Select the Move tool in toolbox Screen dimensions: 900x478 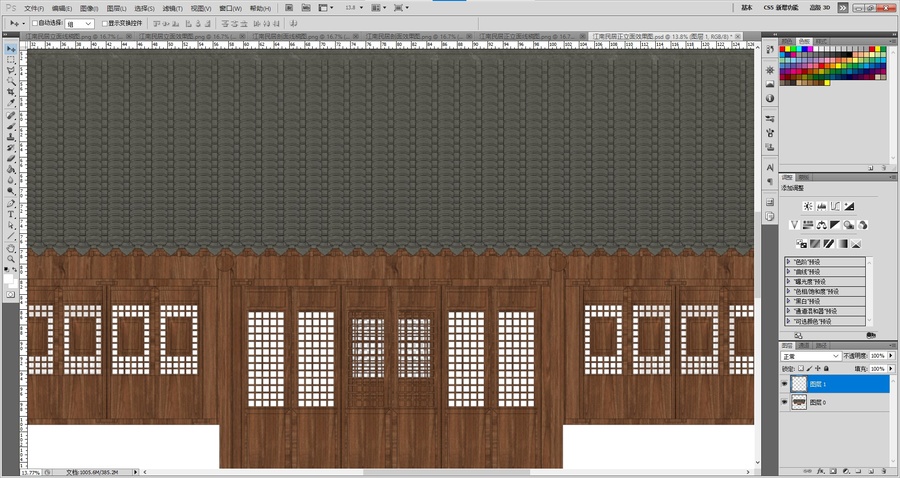11,49
